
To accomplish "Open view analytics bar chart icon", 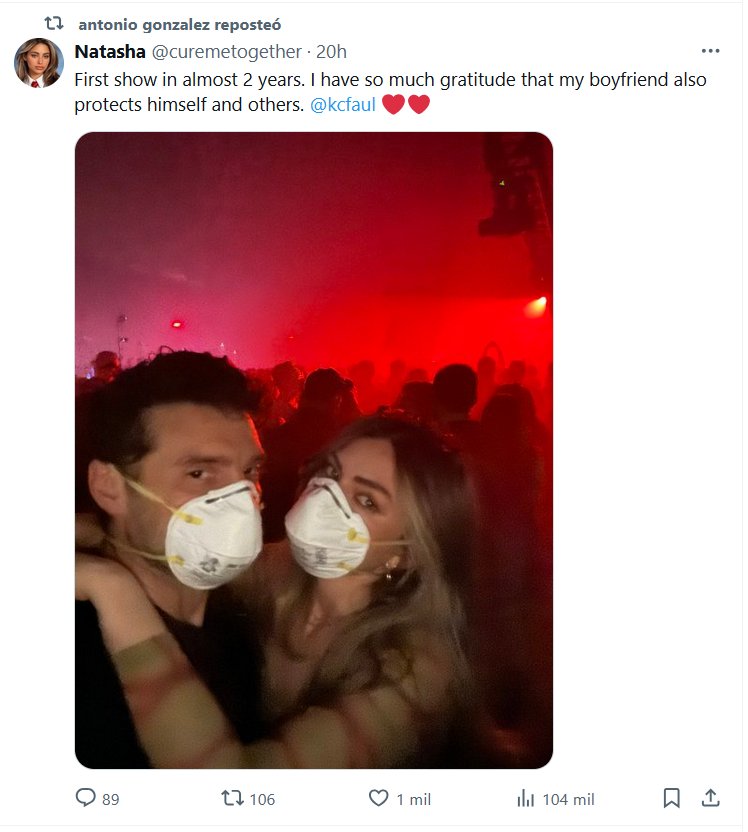I will click(525, 798).
